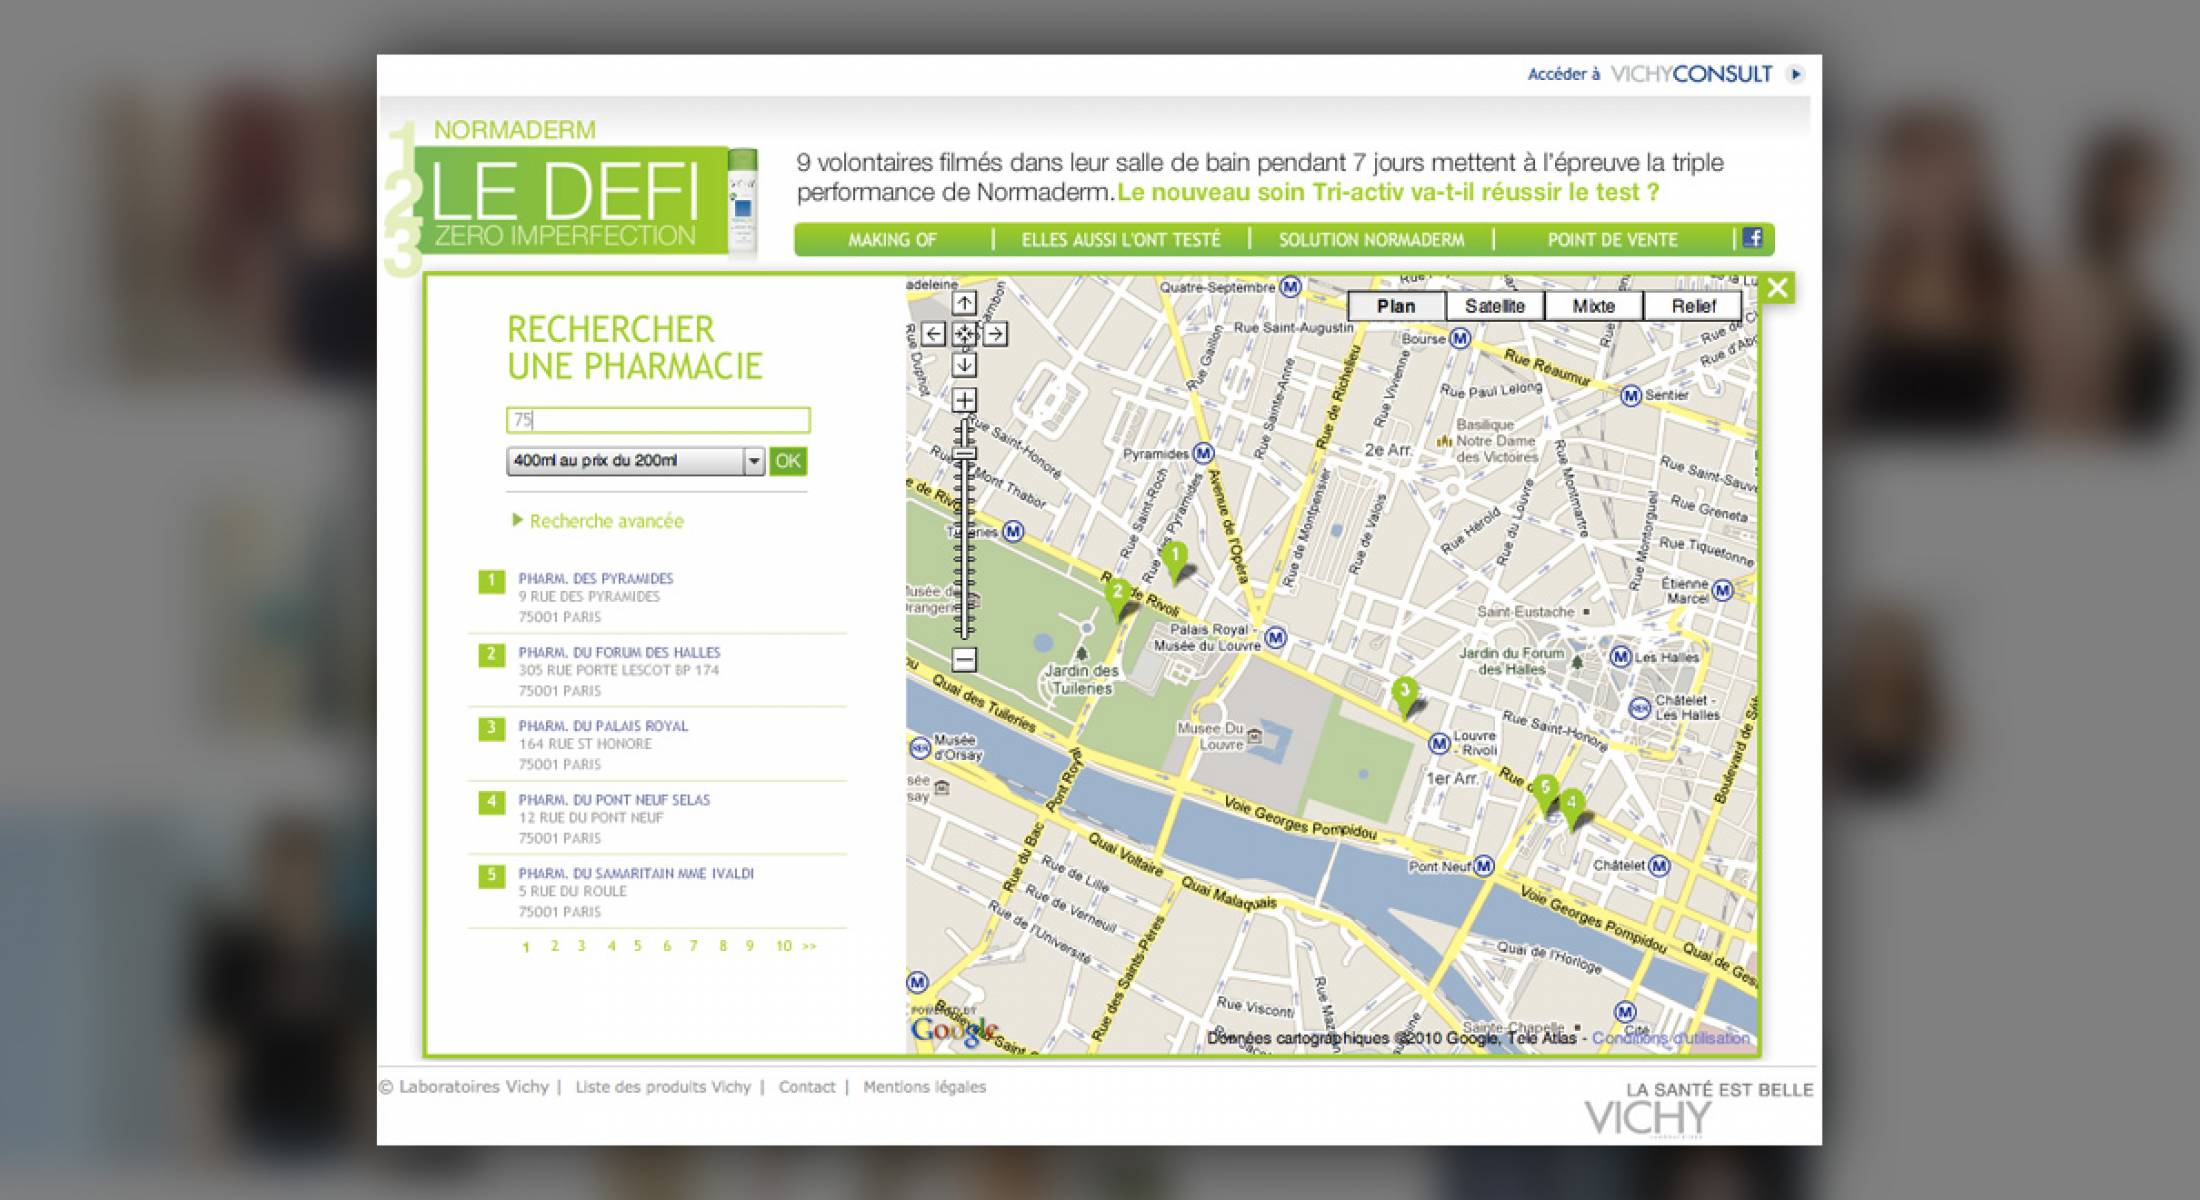2200x1200 pixels.
Task: Click next pages double arrow
Action: [809, 946]
